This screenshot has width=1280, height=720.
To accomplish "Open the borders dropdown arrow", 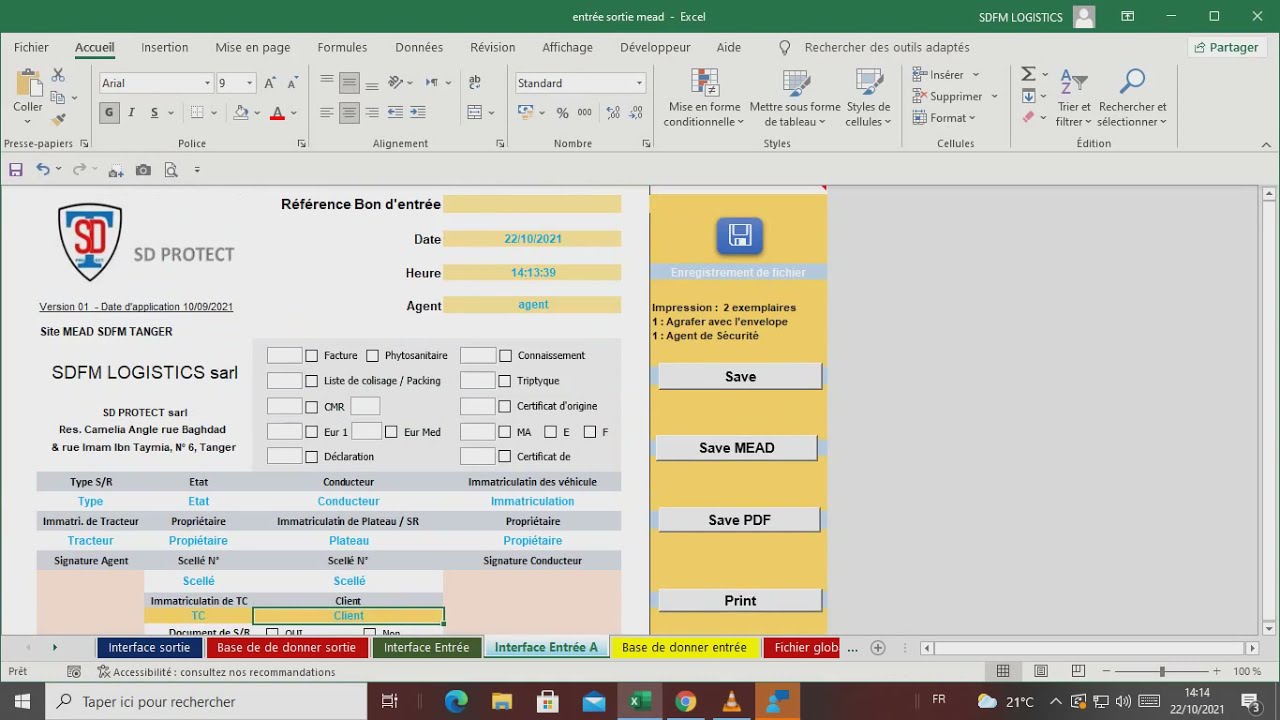I will [215, 113].
